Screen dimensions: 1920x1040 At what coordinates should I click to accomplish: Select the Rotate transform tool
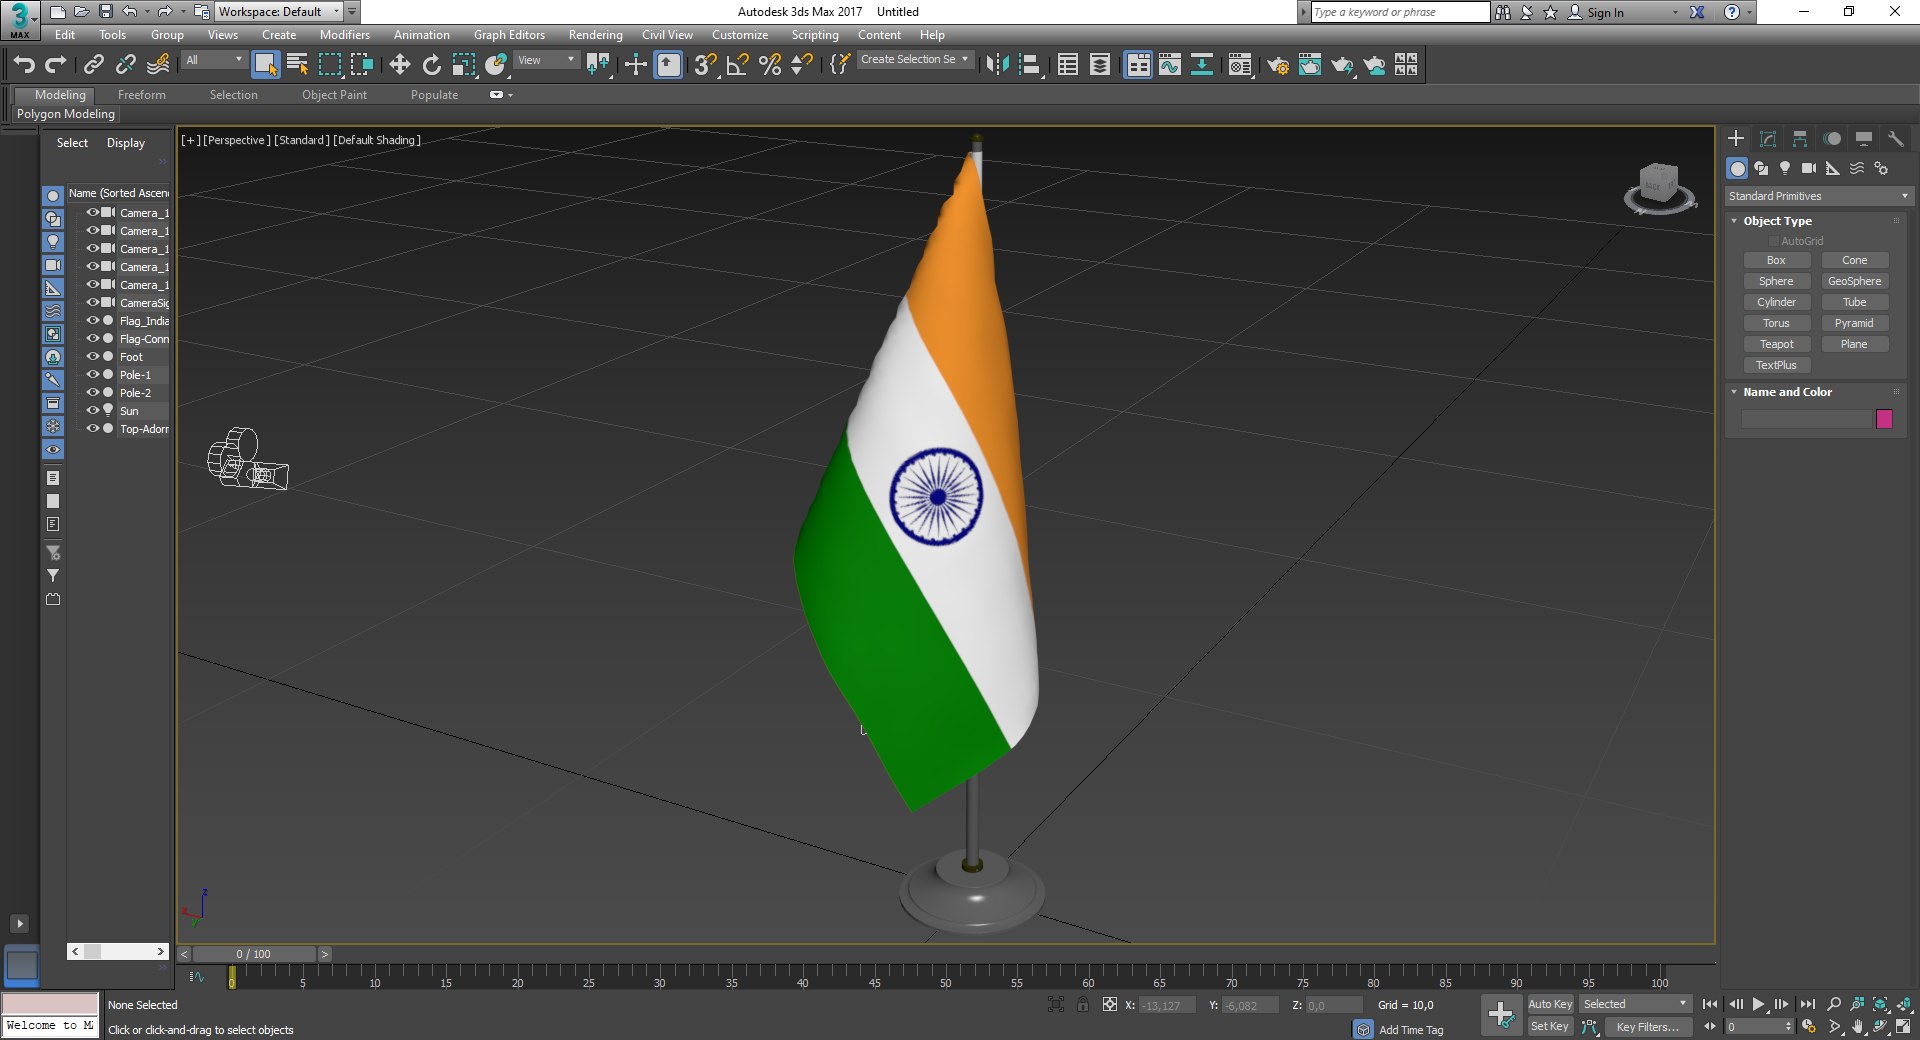431,65
